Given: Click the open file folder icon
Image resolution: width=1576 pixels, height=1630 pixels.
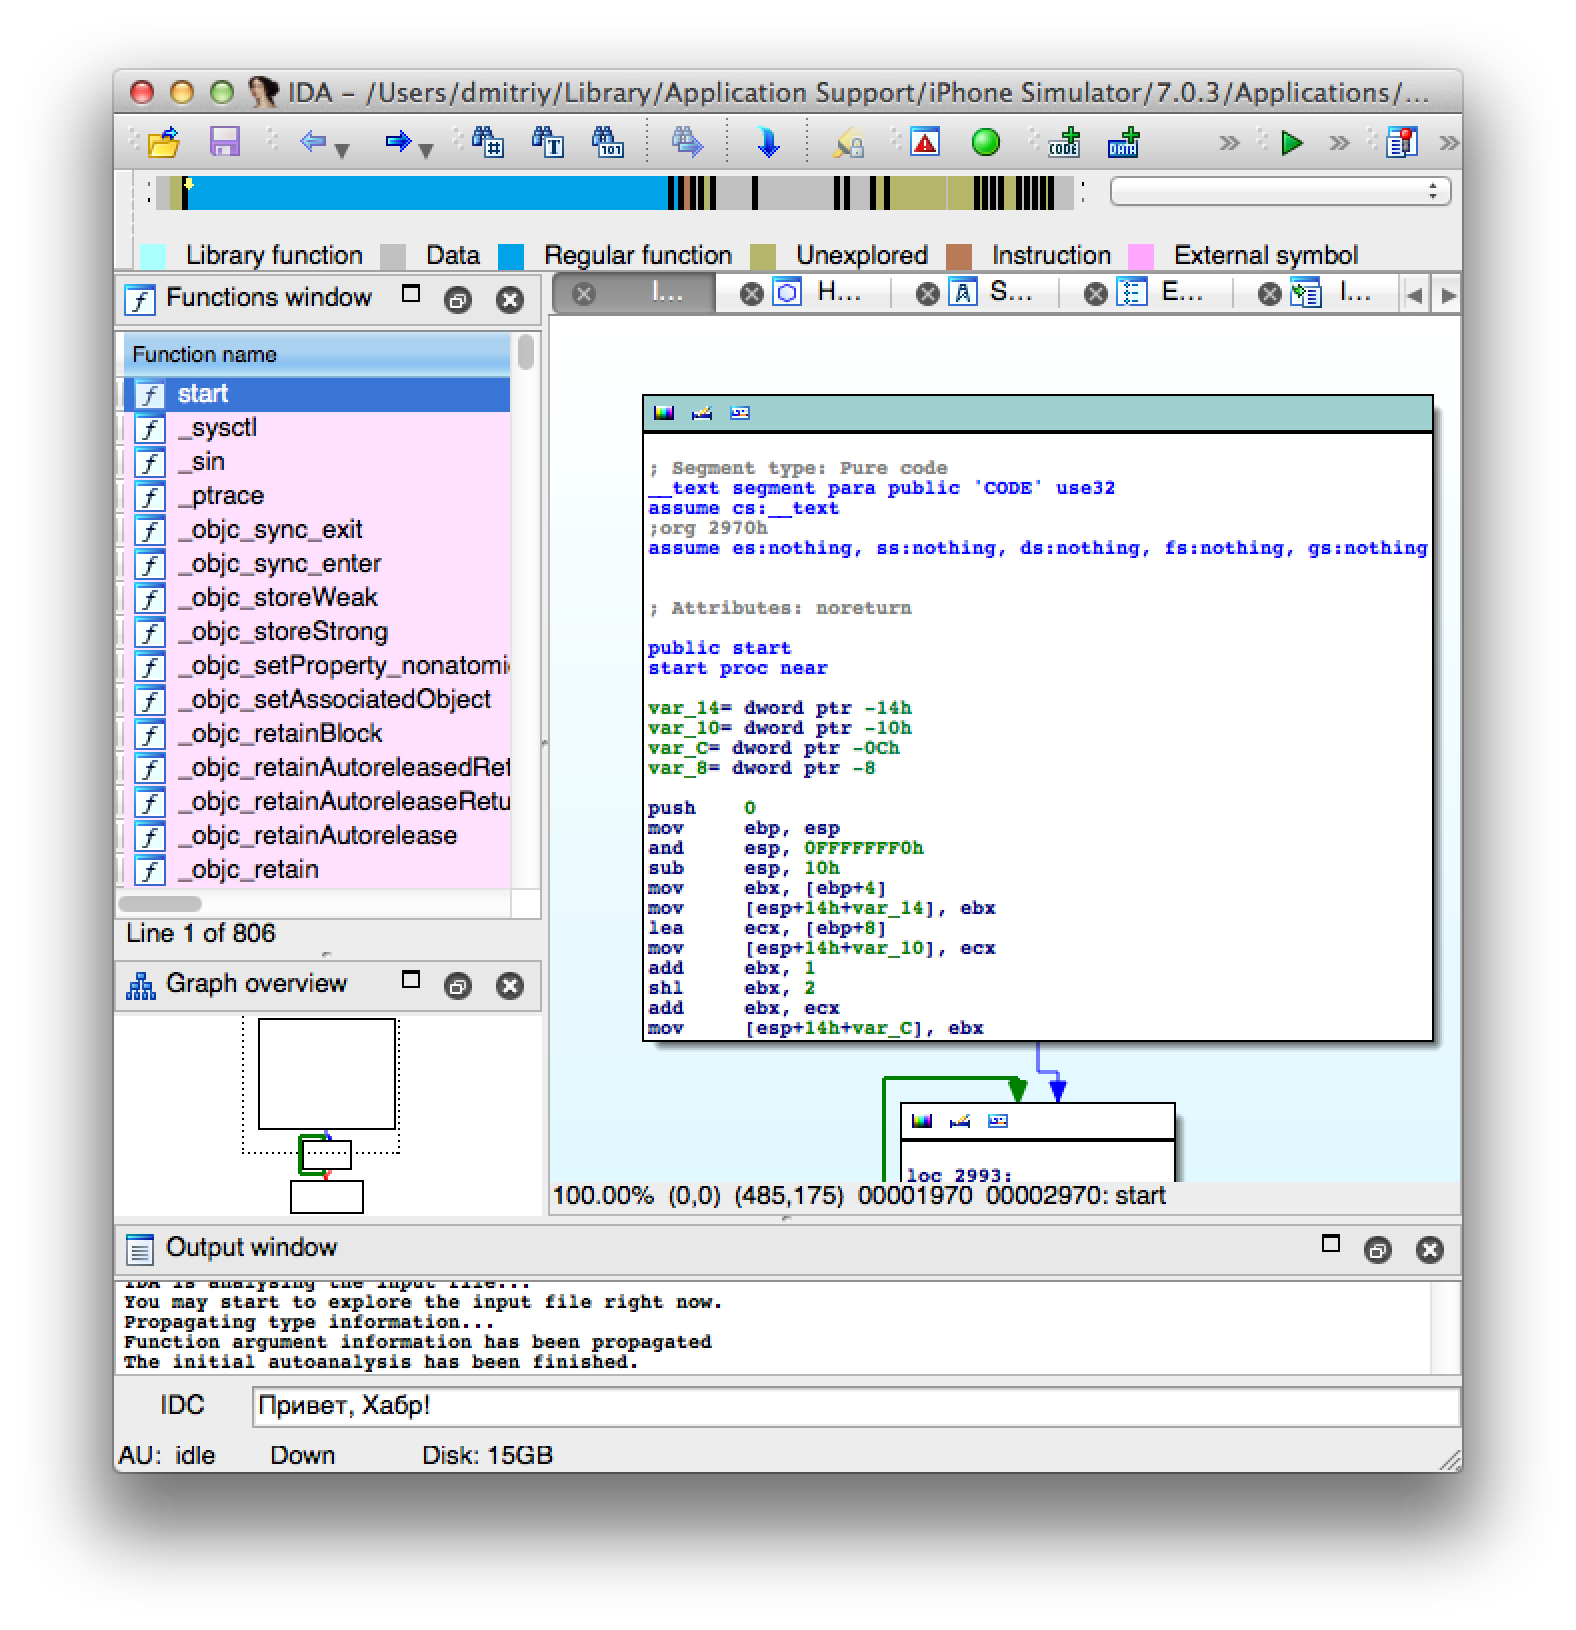Looking at the screenshot, I should point(163,142).
